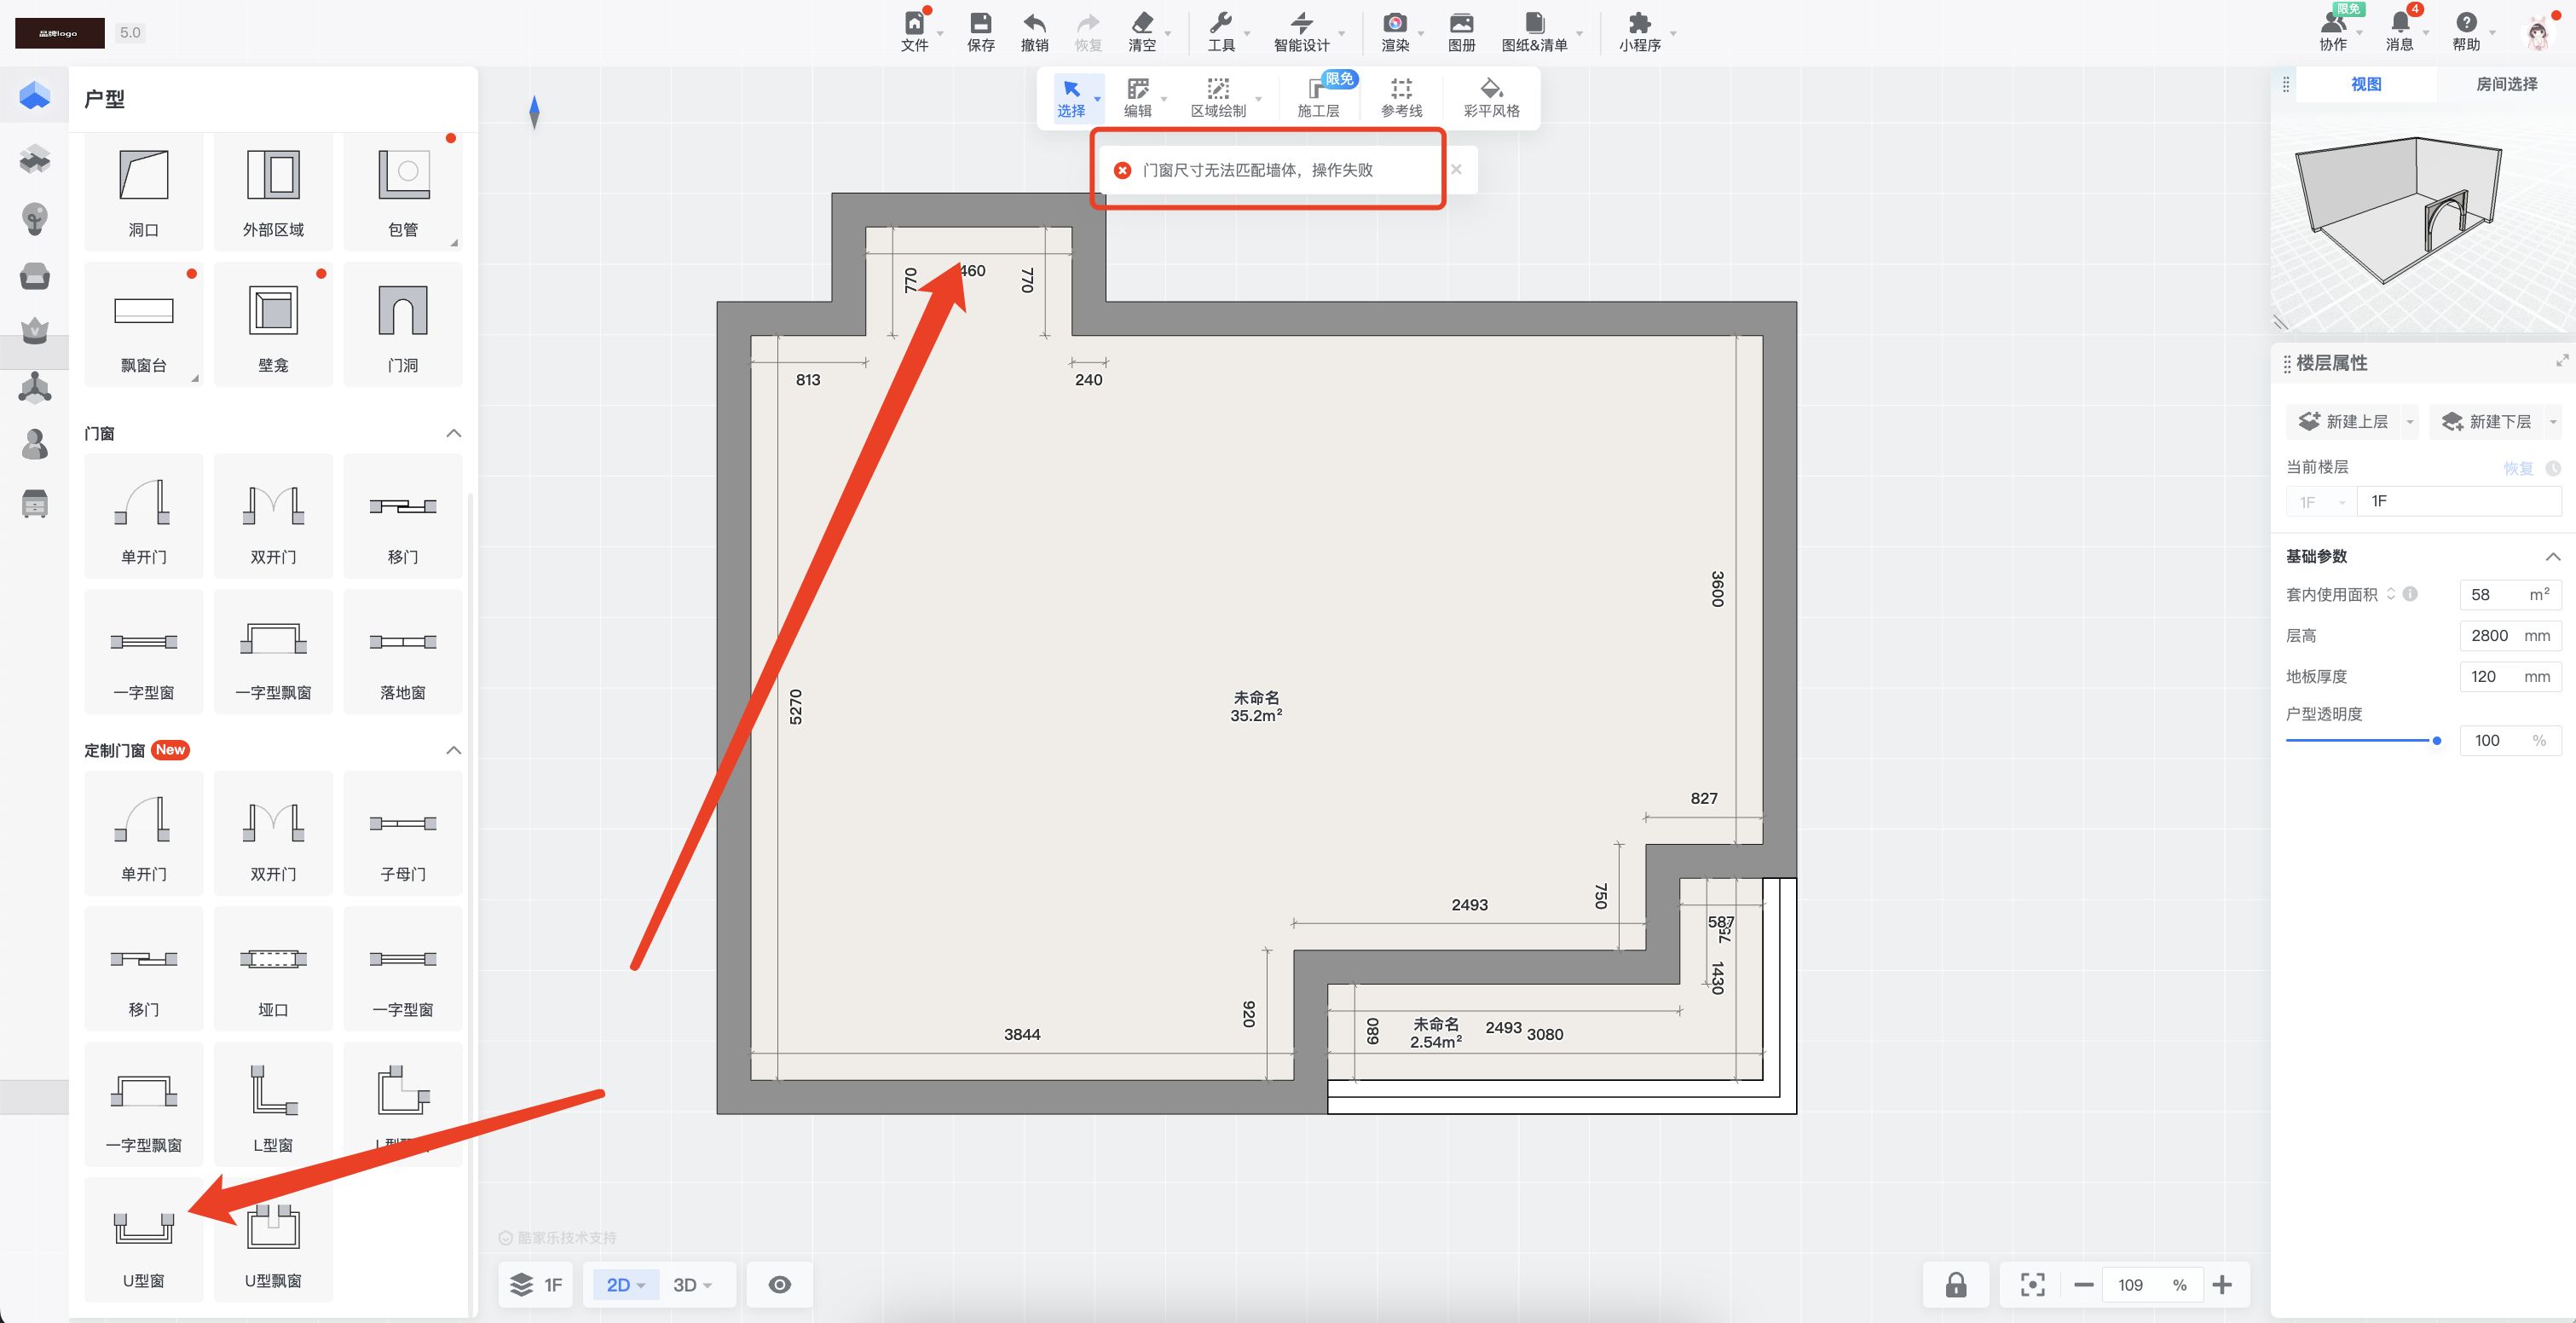Click the 清空 eraser icon
Screen dimensions: 2576x1323
click(x=1141, y=24)
